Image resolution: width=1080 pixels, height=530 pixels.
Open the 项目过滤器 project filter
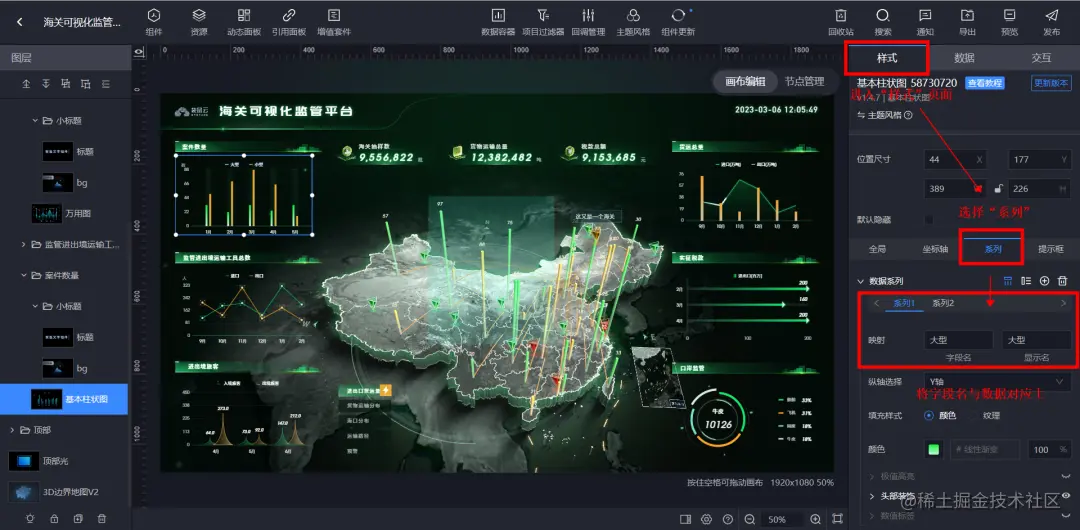[543, 22]
